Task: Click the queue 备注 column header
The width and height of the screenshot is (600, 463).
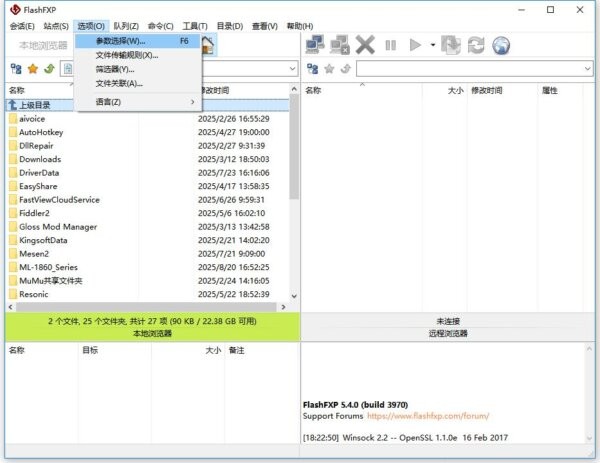Action: point(261,350)
